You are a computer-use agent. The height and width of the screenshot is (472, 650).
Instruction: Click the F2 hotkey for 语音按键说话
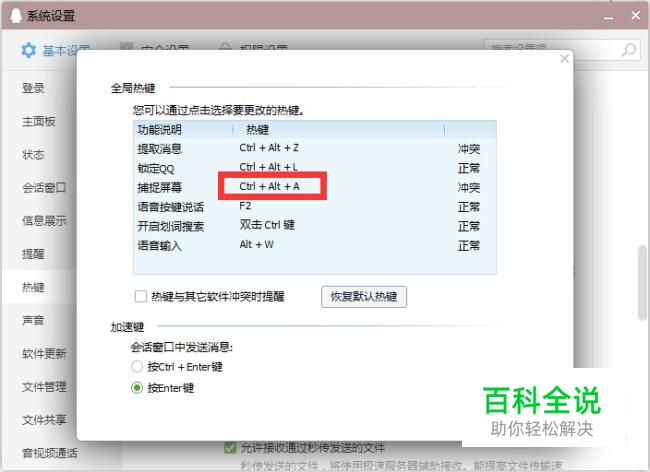pyautogui.click(x=245, y=206)
